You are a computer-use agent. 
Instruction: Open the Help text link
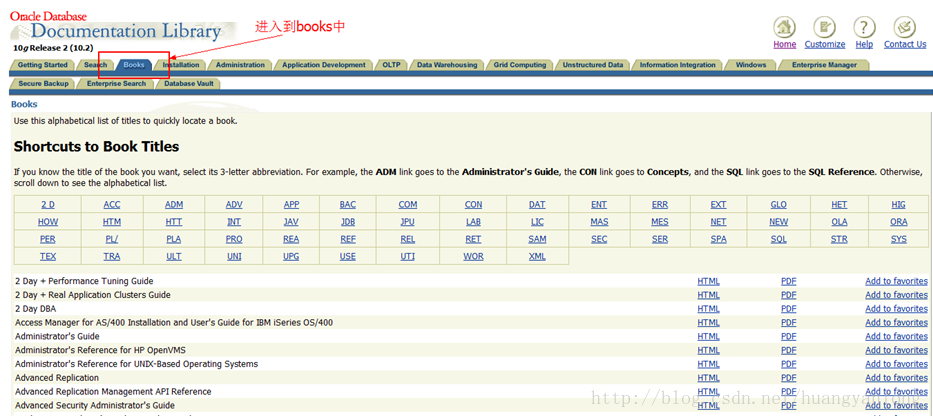864,44
